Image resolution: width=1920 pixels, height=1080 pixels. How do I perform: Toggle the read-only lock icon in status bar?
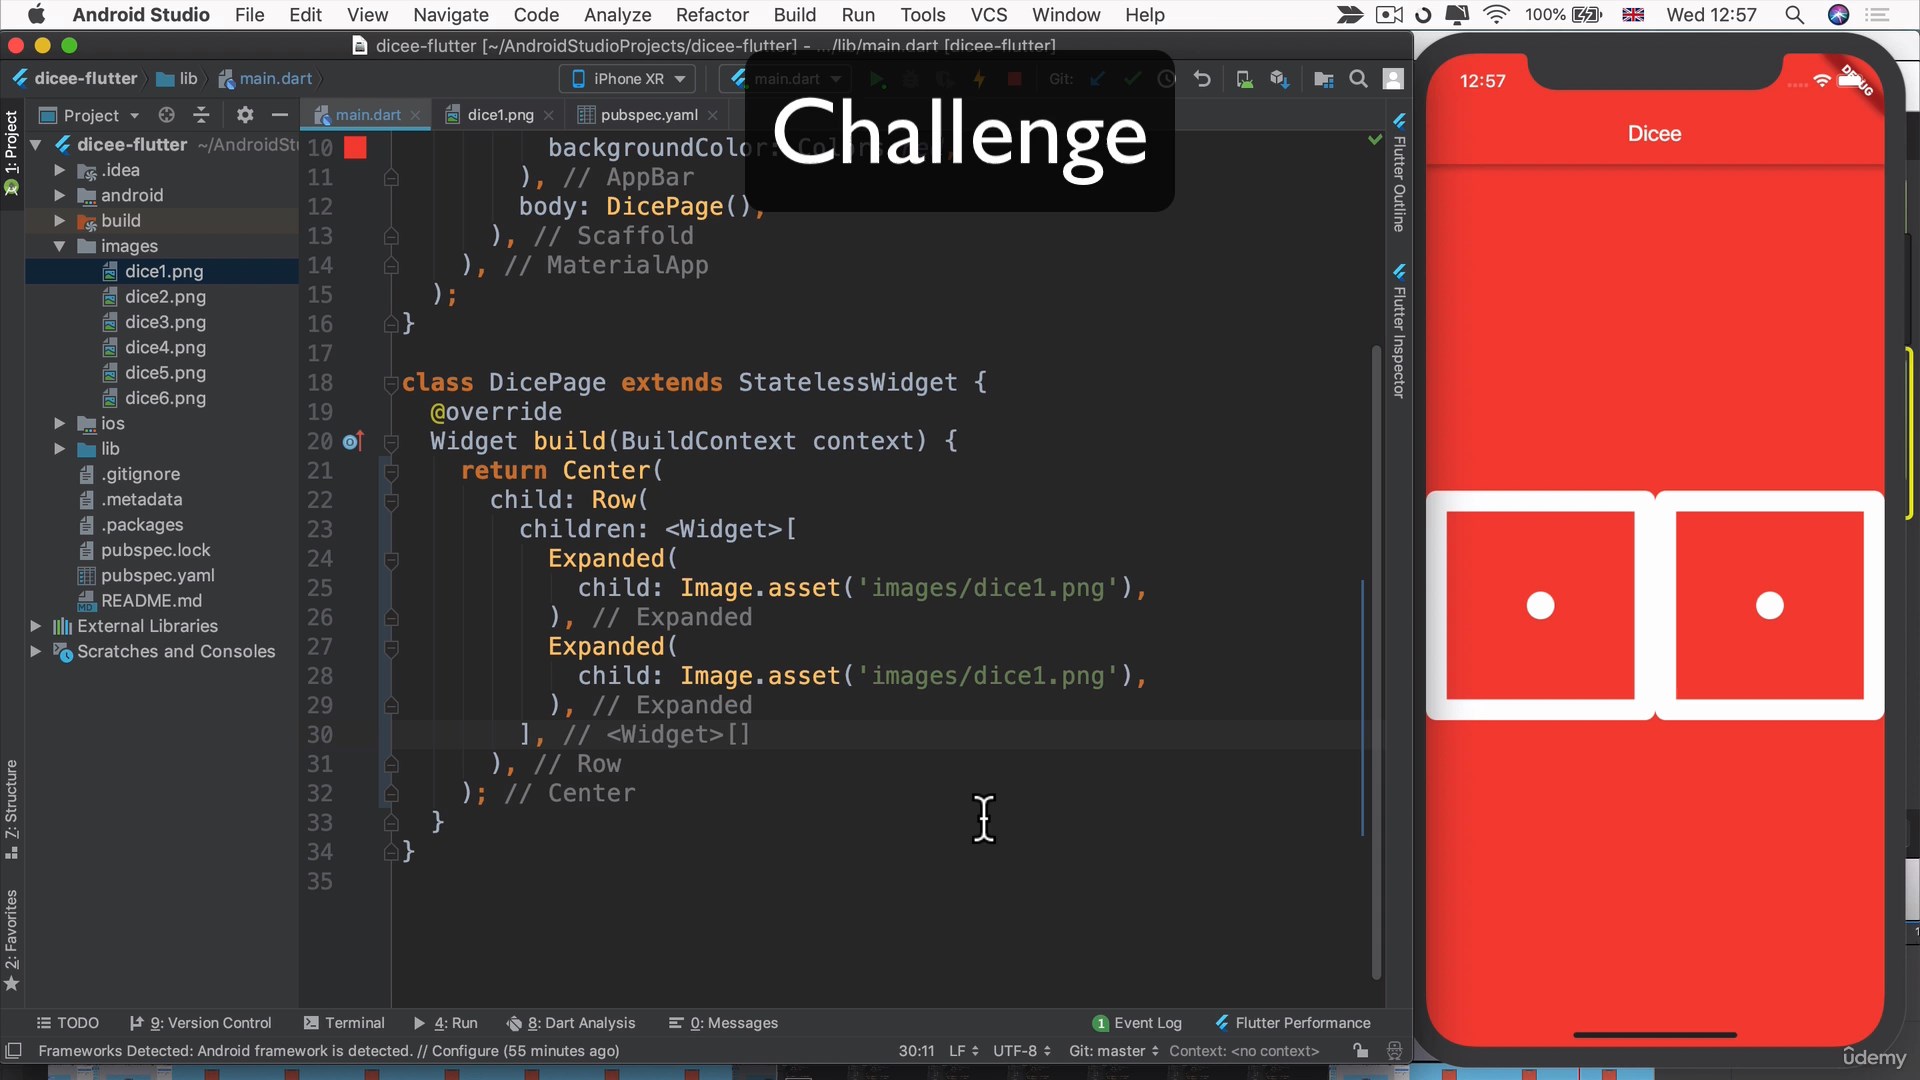click(1360, 1051)
